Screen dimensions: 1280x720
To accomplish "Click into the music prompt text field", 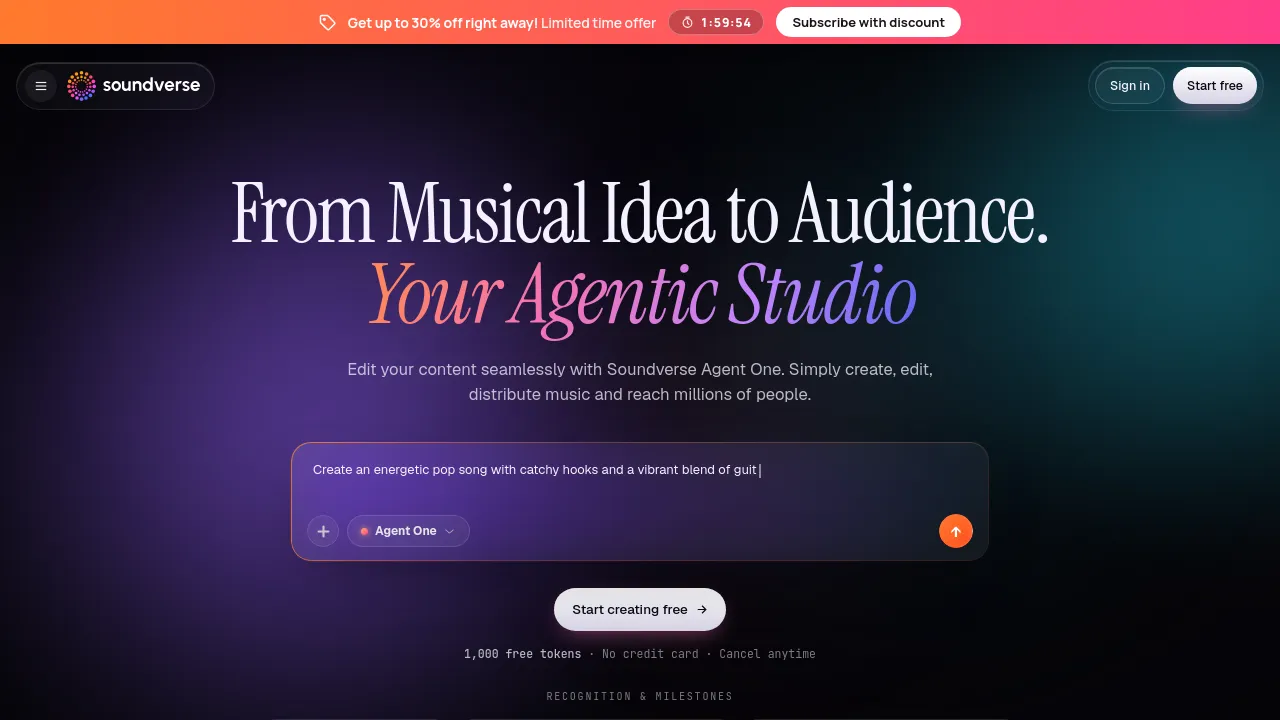I will coord(640,470).
